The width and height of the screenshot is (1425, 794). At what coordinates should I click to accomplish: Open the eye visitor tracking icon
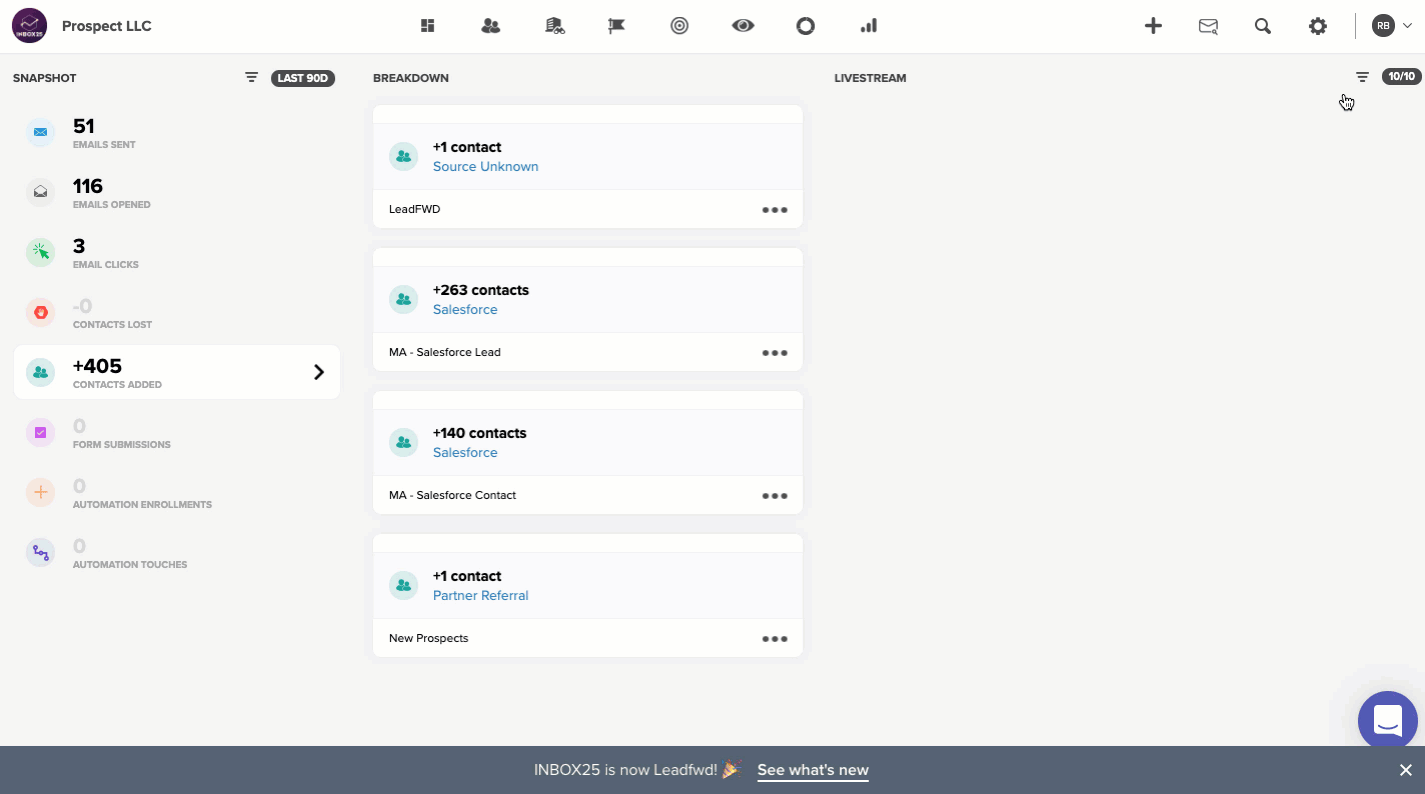tap(742, 26)
